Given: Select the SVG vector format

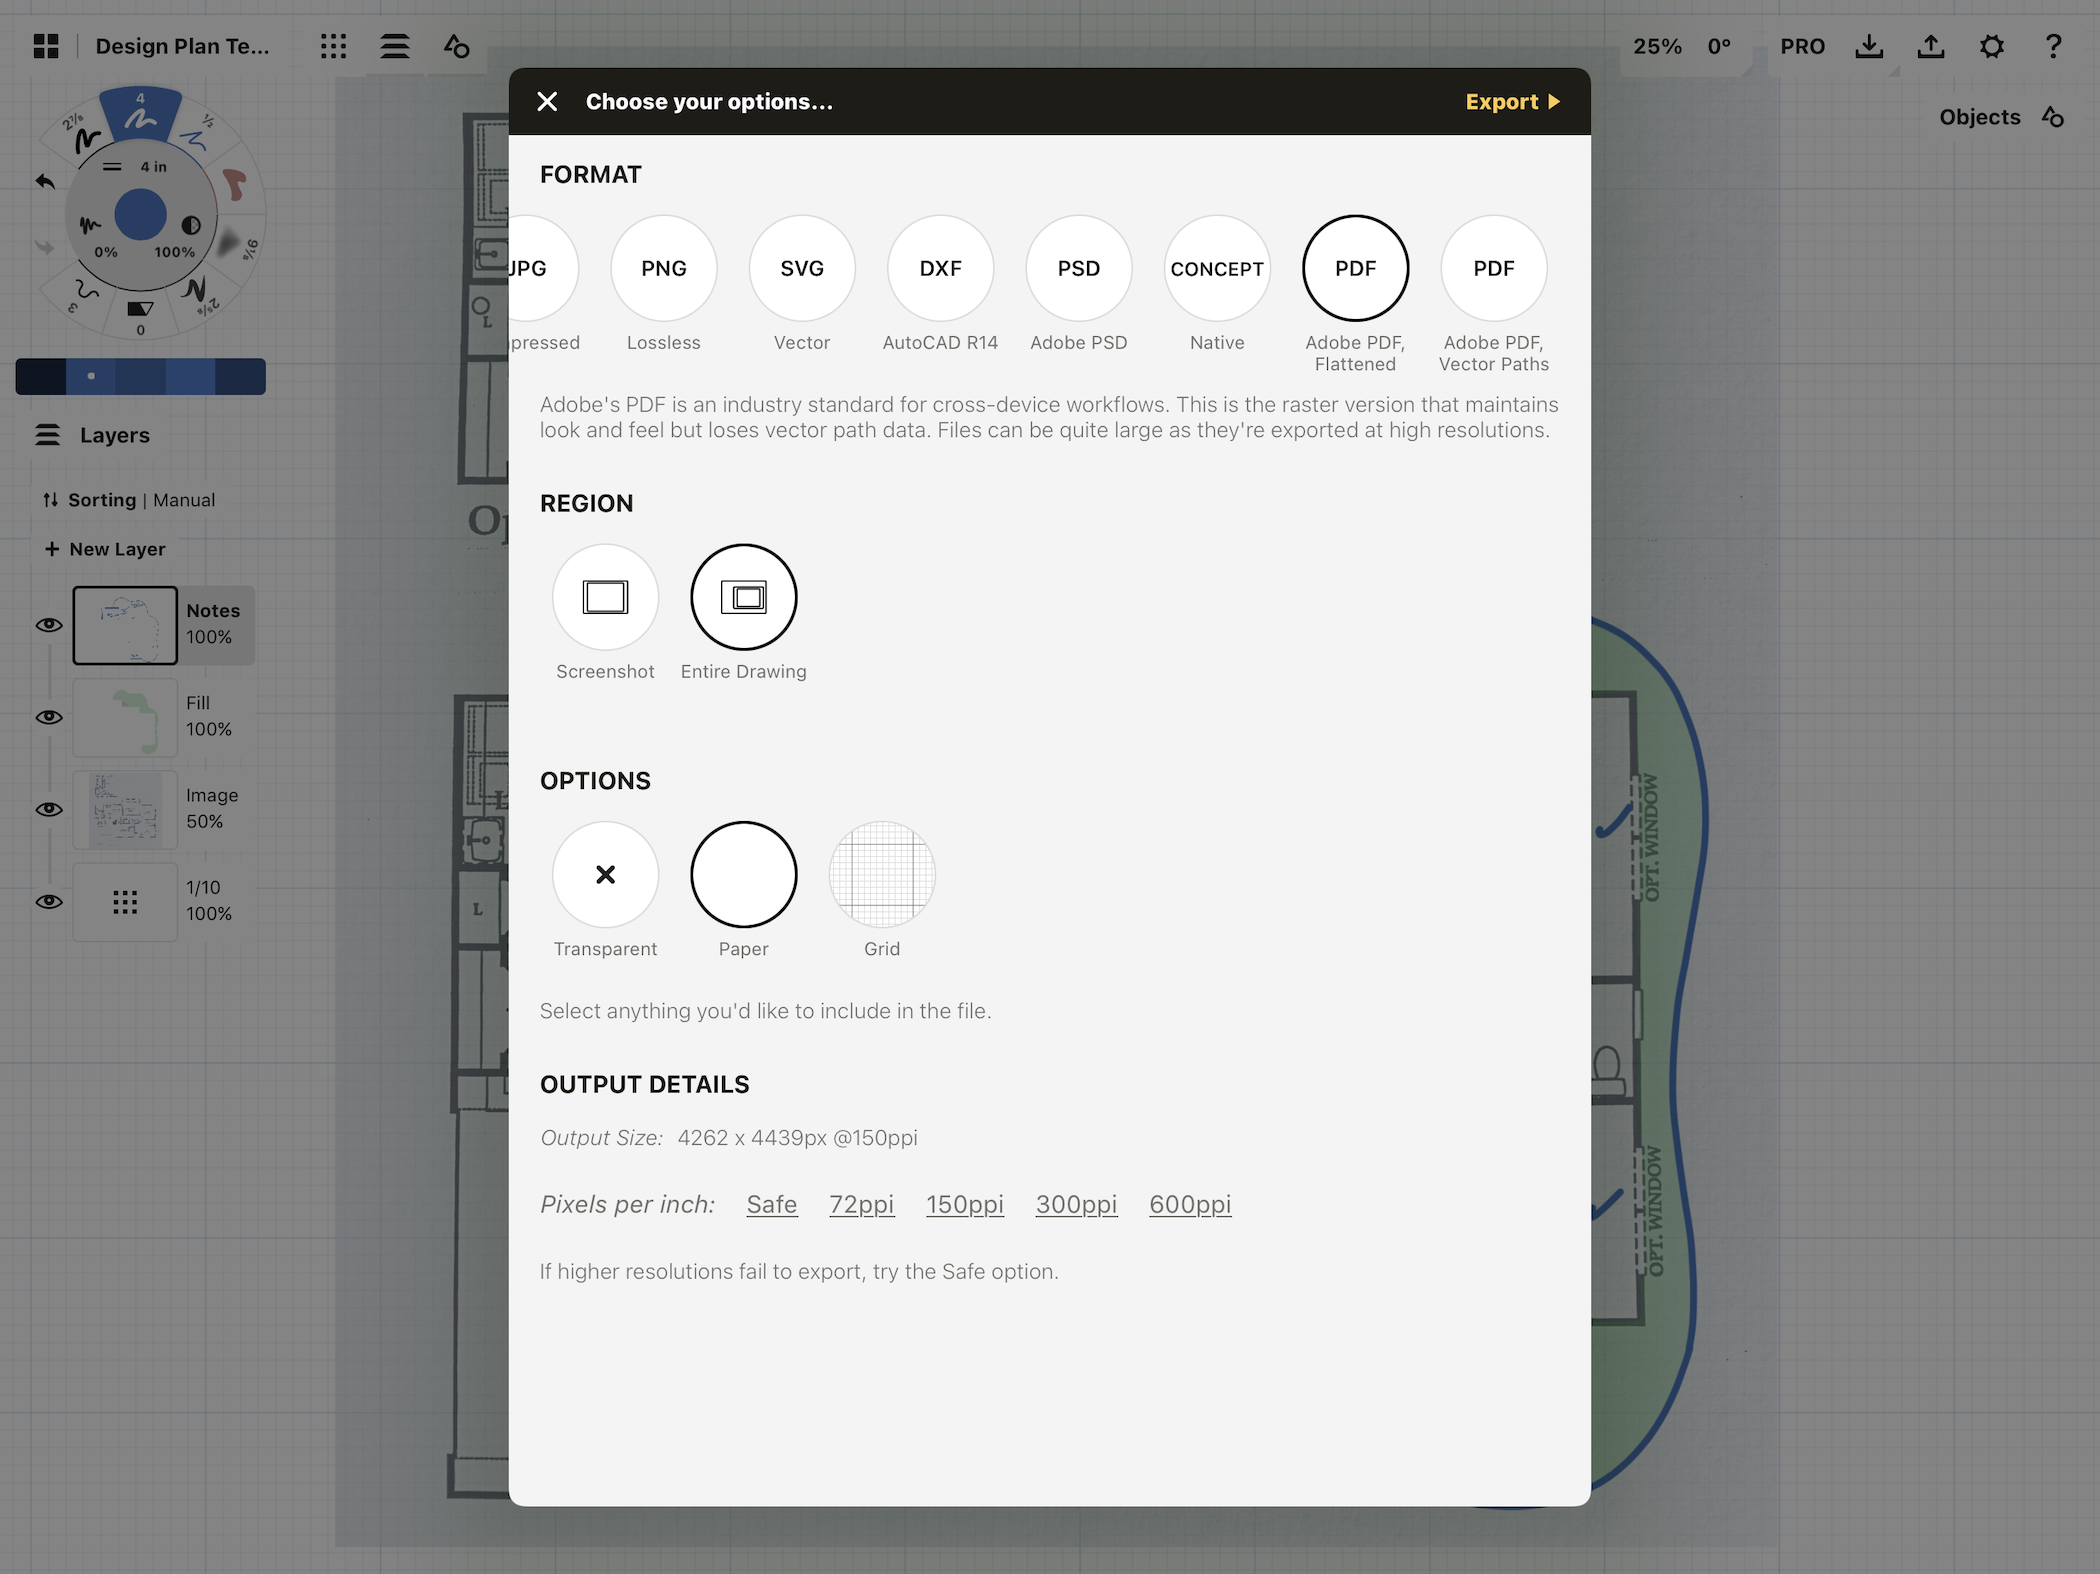Looking at the screenshot, I should [802, 268].
